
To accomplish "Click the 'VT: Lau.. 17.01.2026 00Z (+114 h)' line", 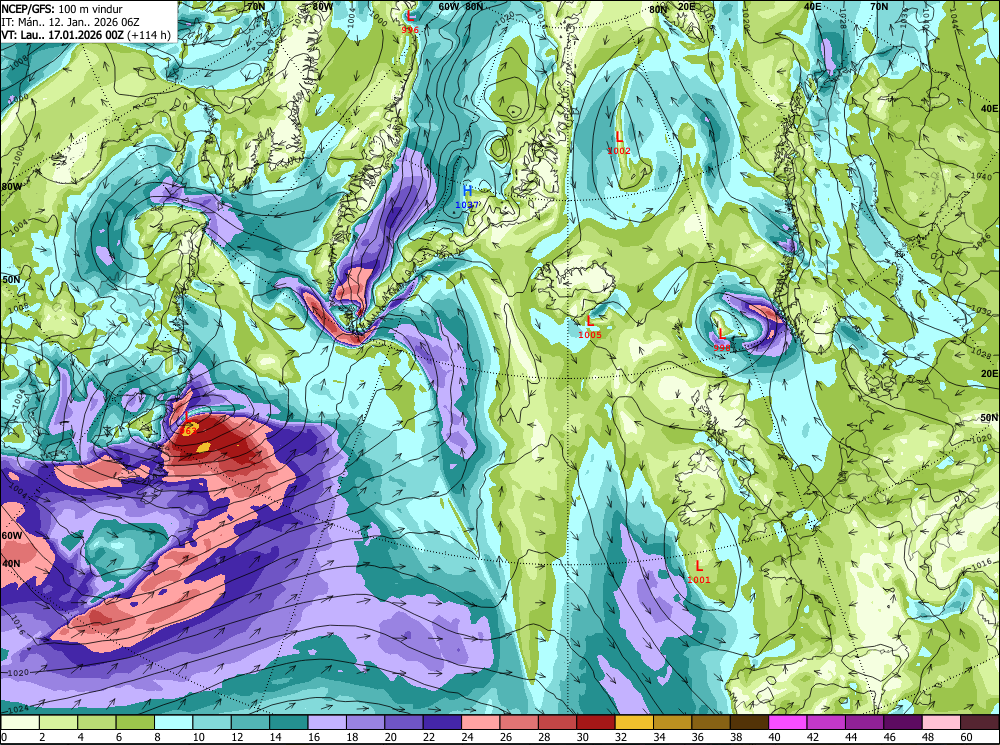I will pyautogui.click(x=86, y=34).
